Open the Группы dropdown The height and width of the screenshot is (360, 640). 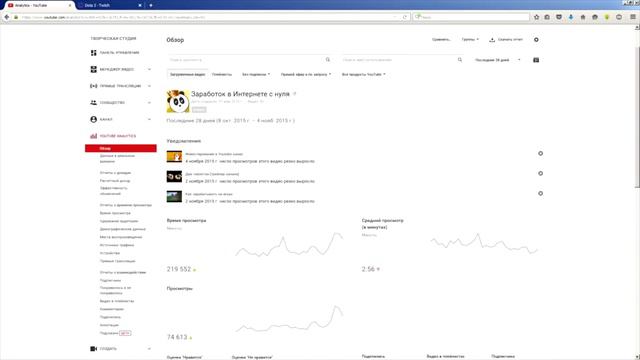[470, 40]
